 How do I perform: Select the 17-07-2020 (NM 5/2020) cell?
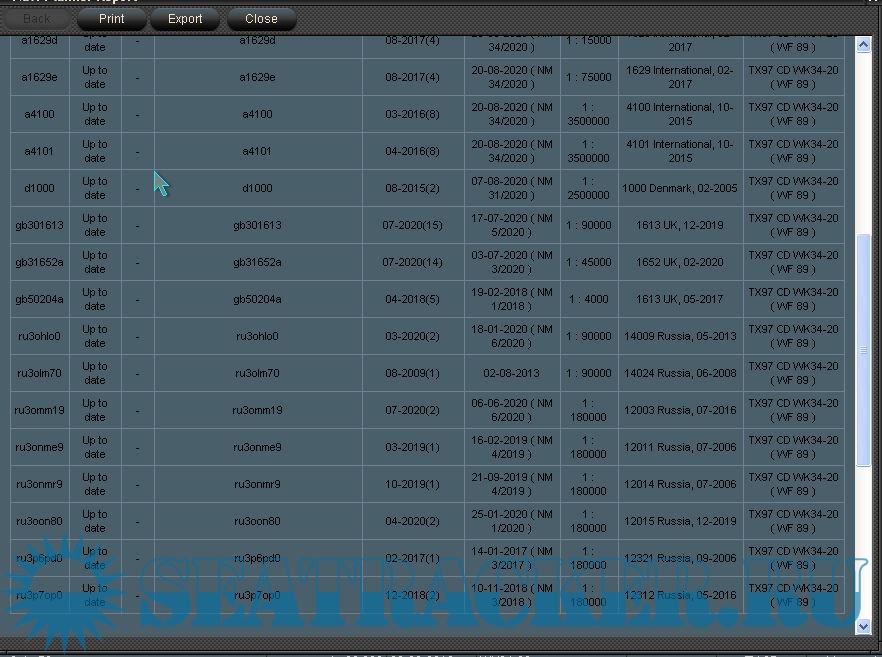tap(511, 226)
